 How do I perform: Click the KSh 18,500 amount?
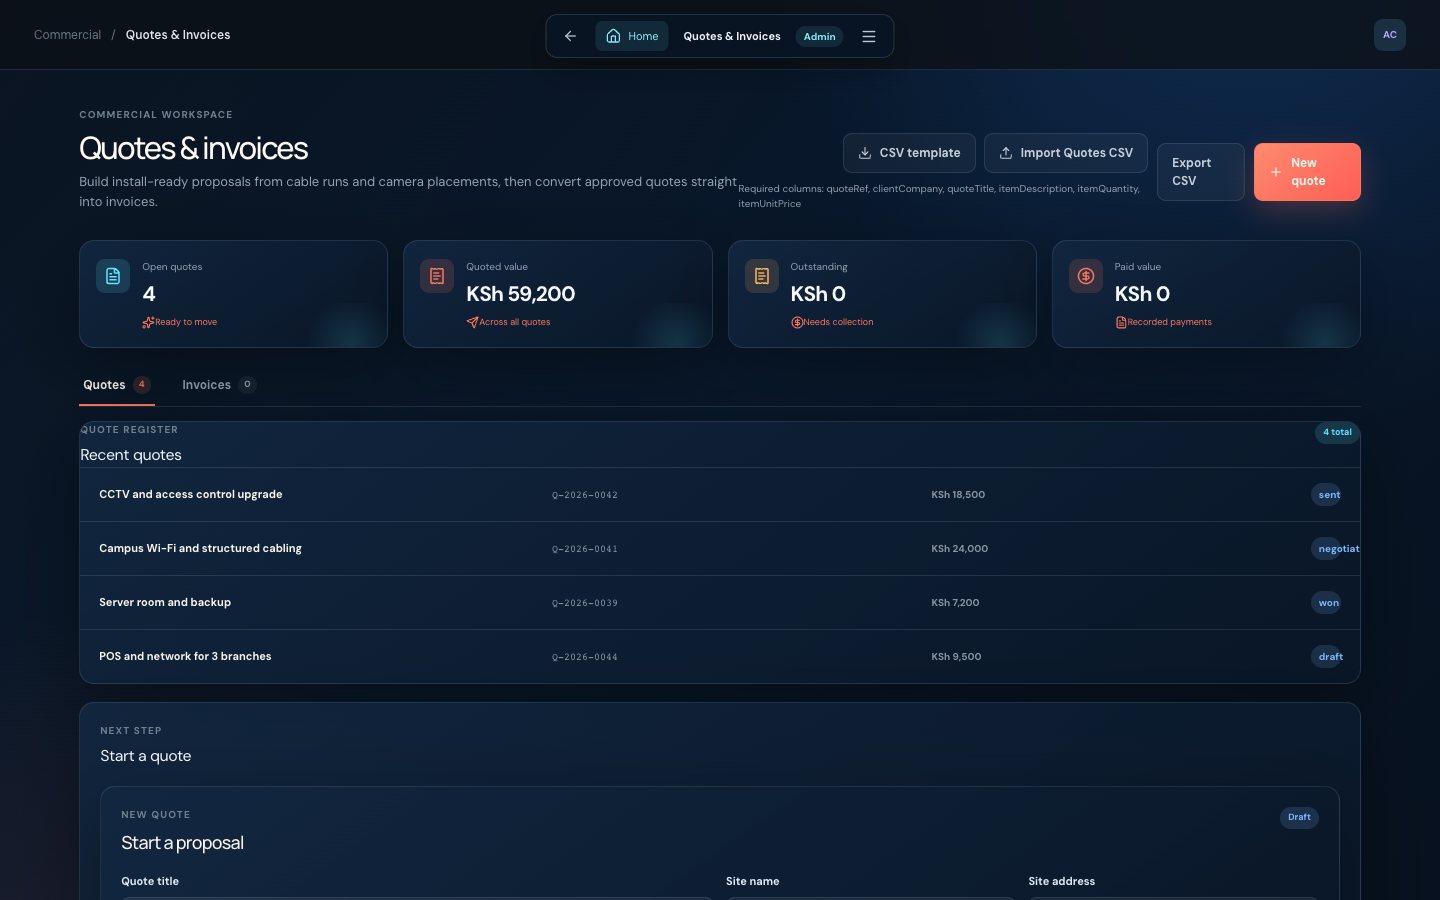(958, 495)
